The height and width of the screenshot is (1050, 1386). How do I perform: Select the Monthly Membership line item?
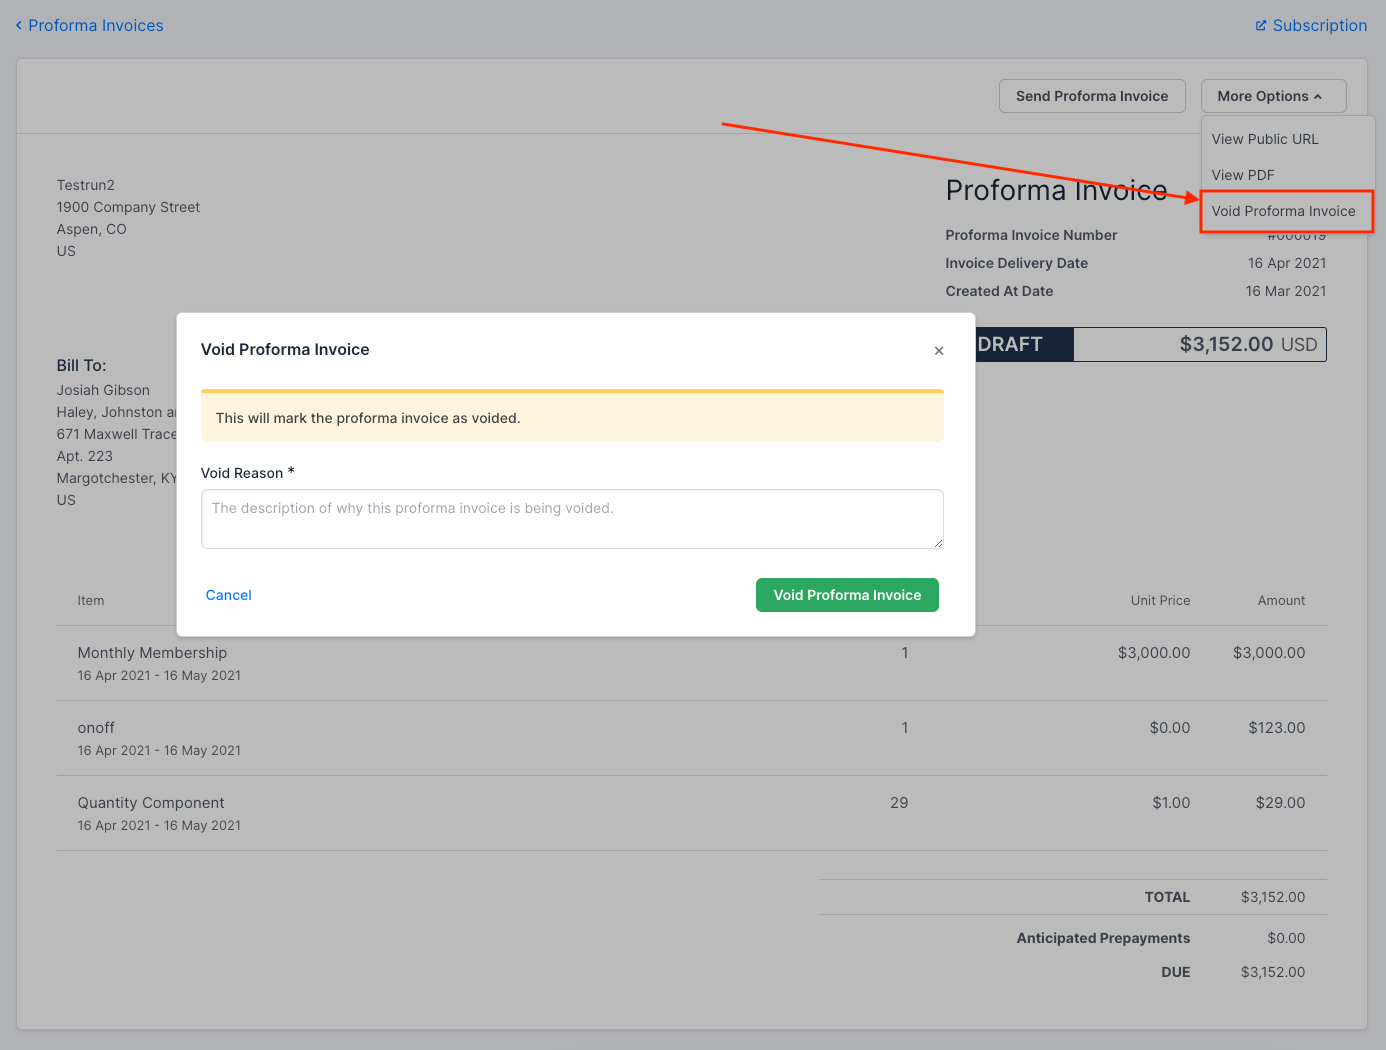tap(152, 653)
